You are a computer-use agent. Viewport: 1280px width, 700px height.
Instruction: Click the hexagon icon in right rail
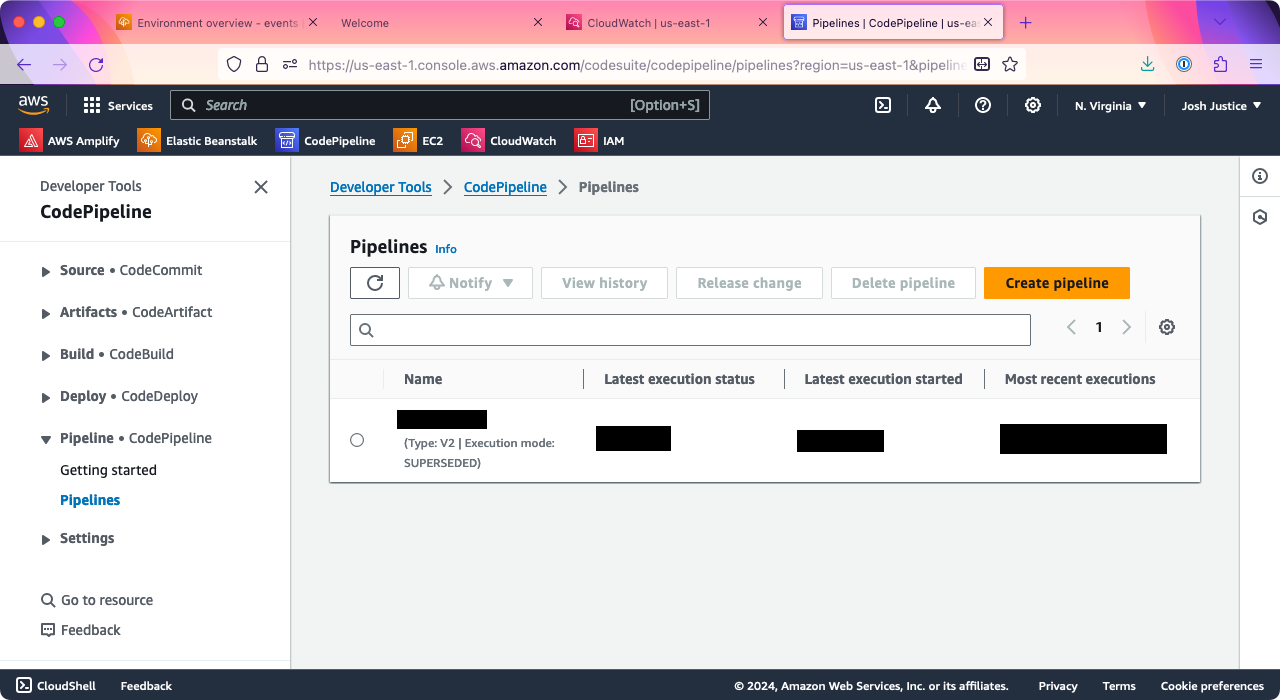click(x=1260, y=217)
